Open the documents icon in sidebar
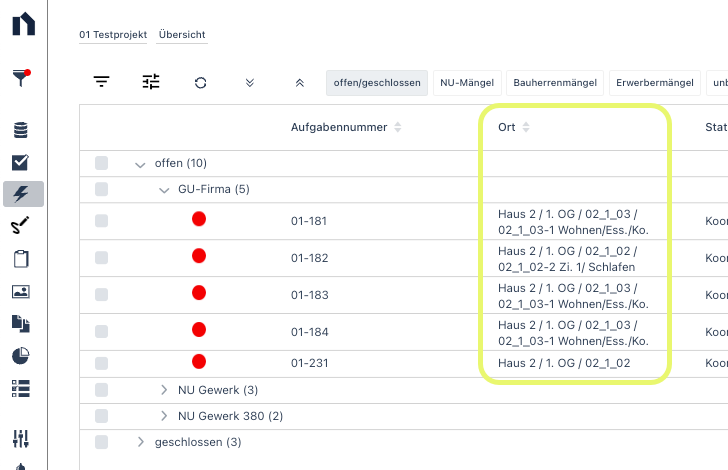This screenshot has height=470, width=728. coord(21,324)
